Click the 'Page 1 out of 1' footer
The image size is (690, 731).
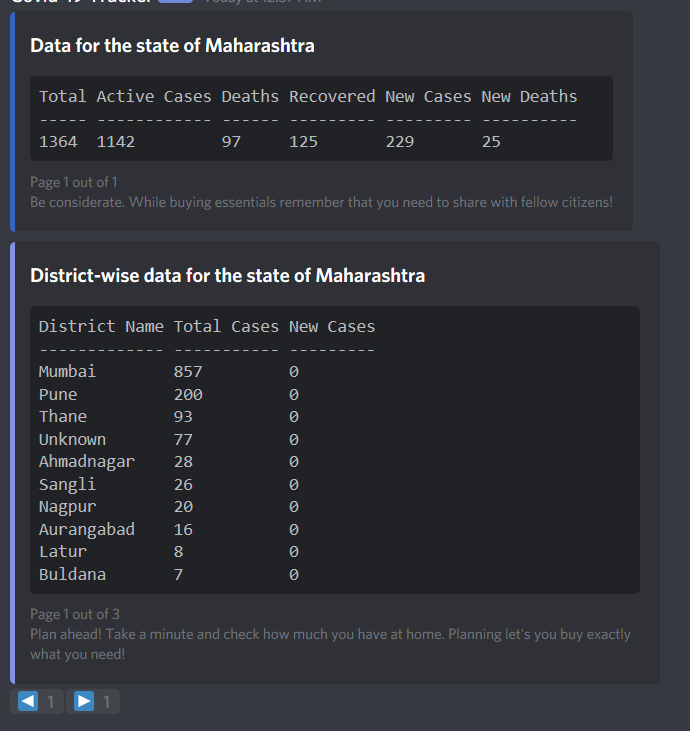point(74,182)
